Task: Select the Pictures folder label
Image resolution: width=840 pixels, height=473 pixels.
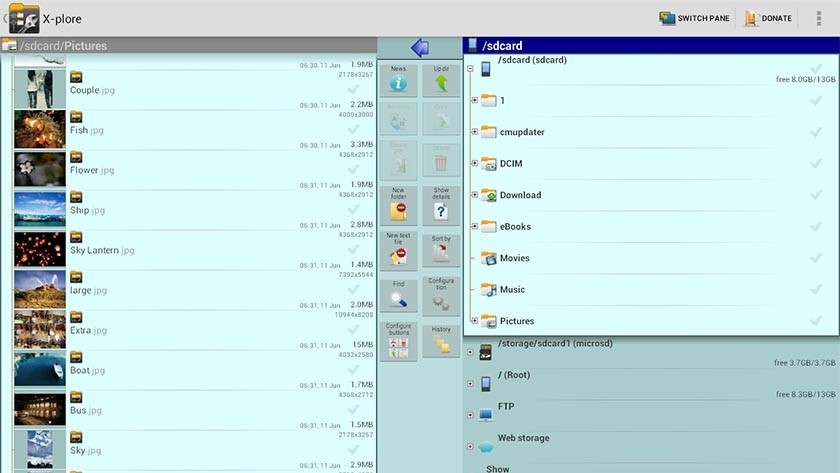Action: (517, 321)
